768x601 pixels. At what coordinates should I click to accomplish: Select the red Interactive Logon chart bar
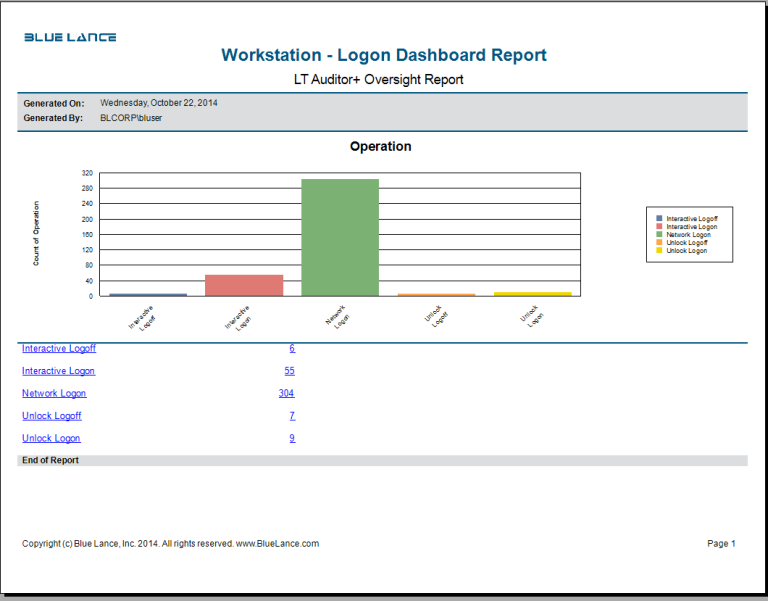(x=244, y=285)
